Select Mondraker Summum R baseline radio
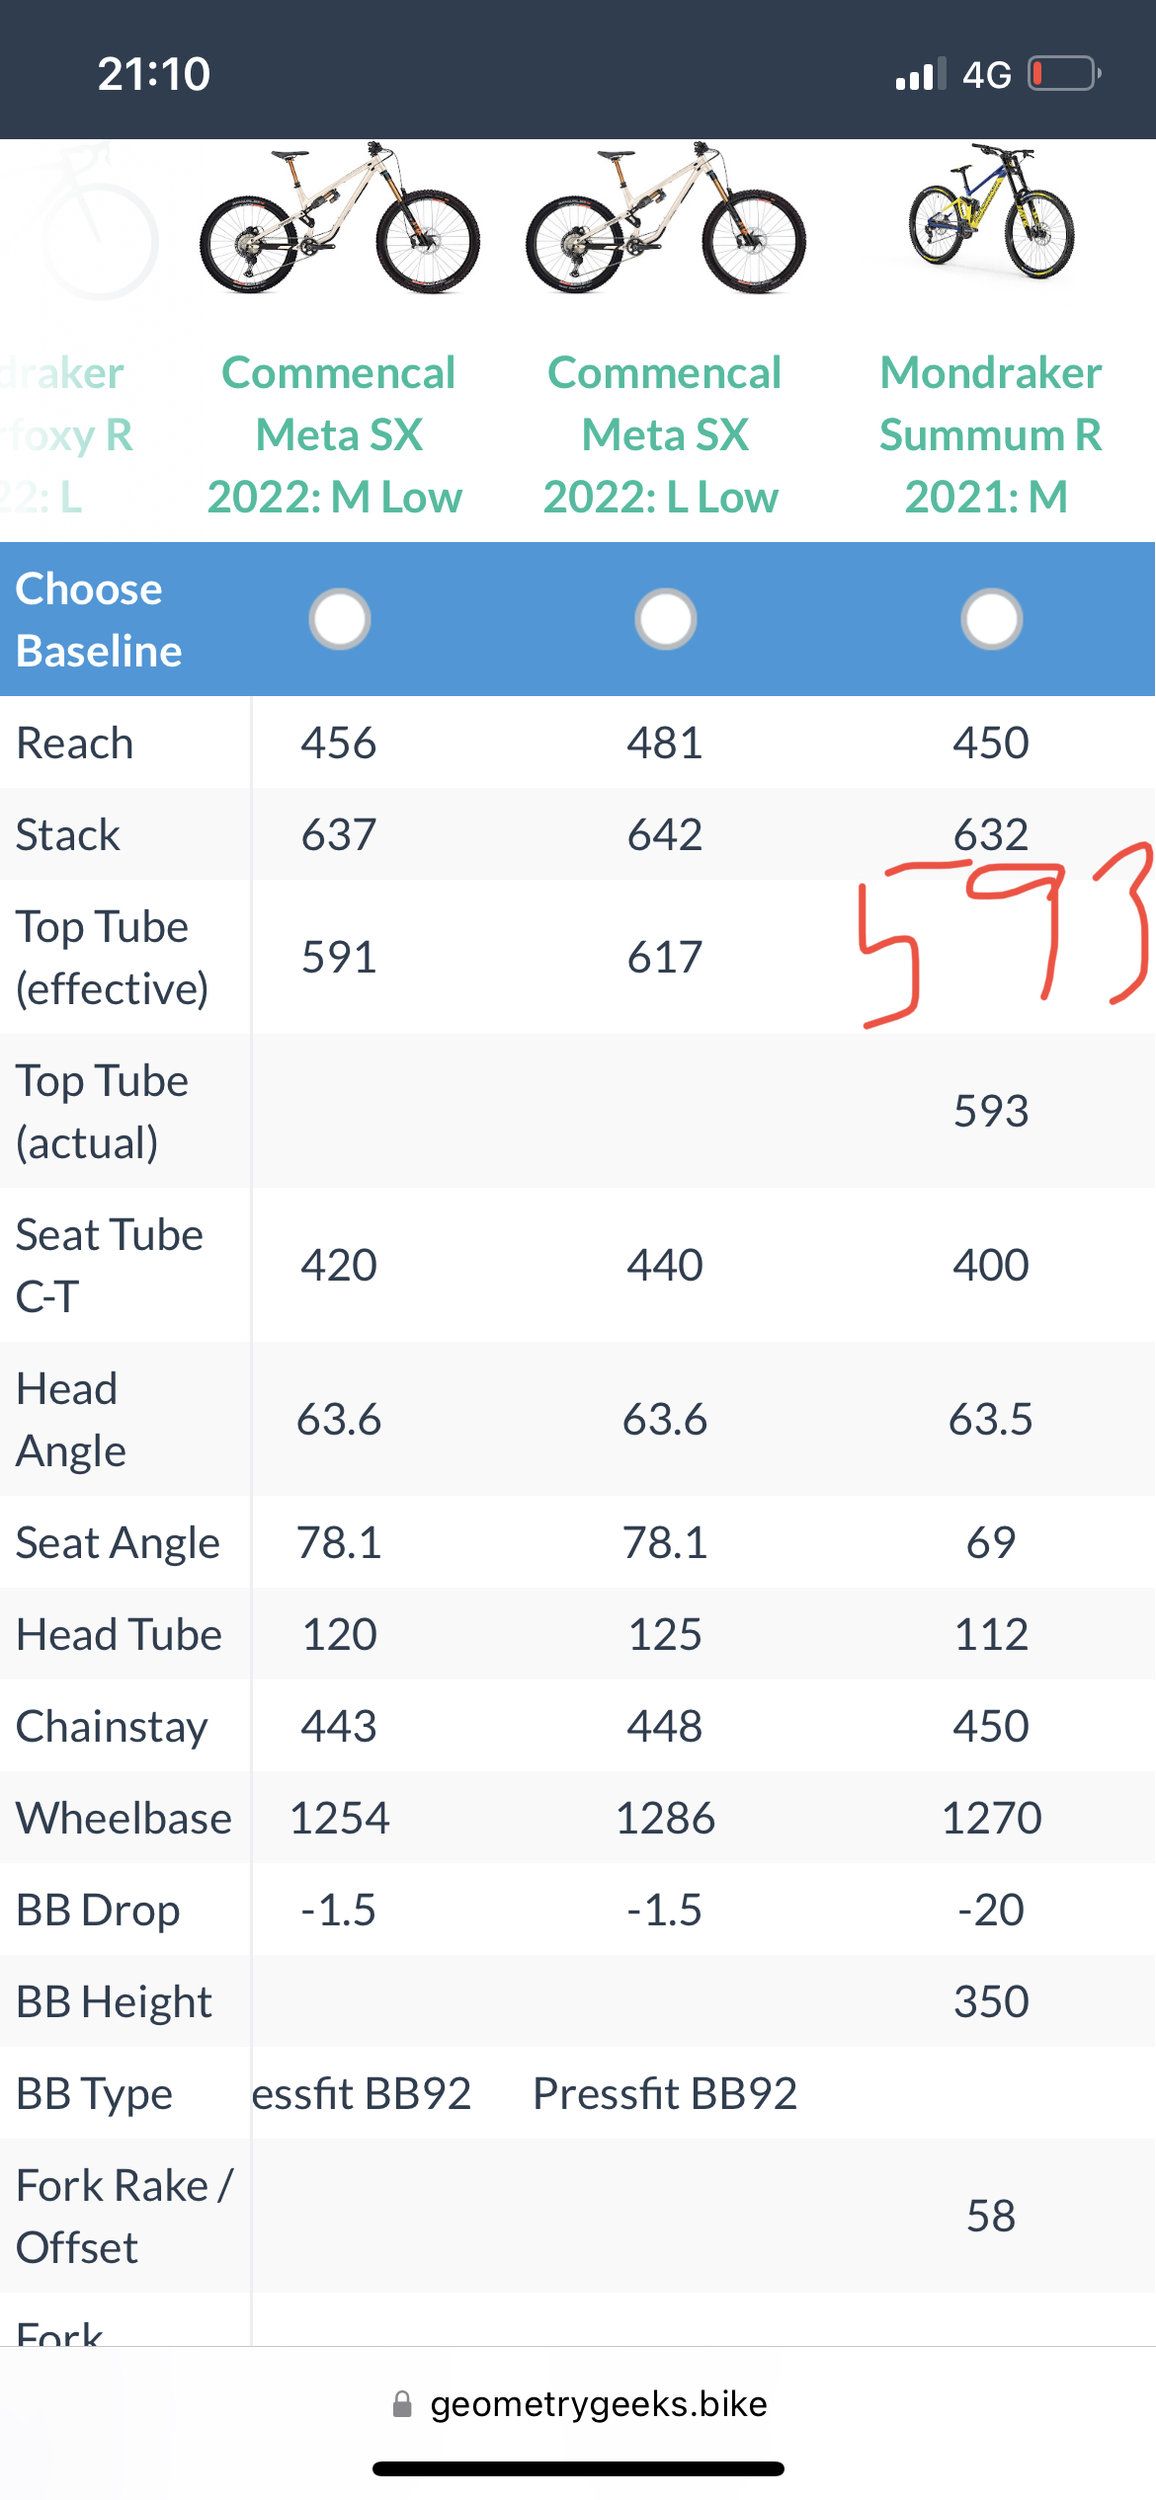 [x=991, y=619]
